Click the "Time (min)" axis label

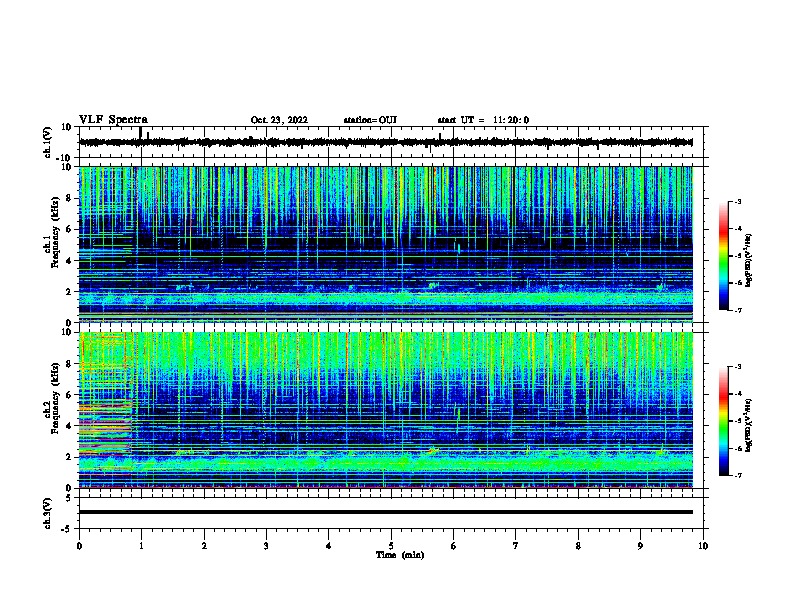400,555
